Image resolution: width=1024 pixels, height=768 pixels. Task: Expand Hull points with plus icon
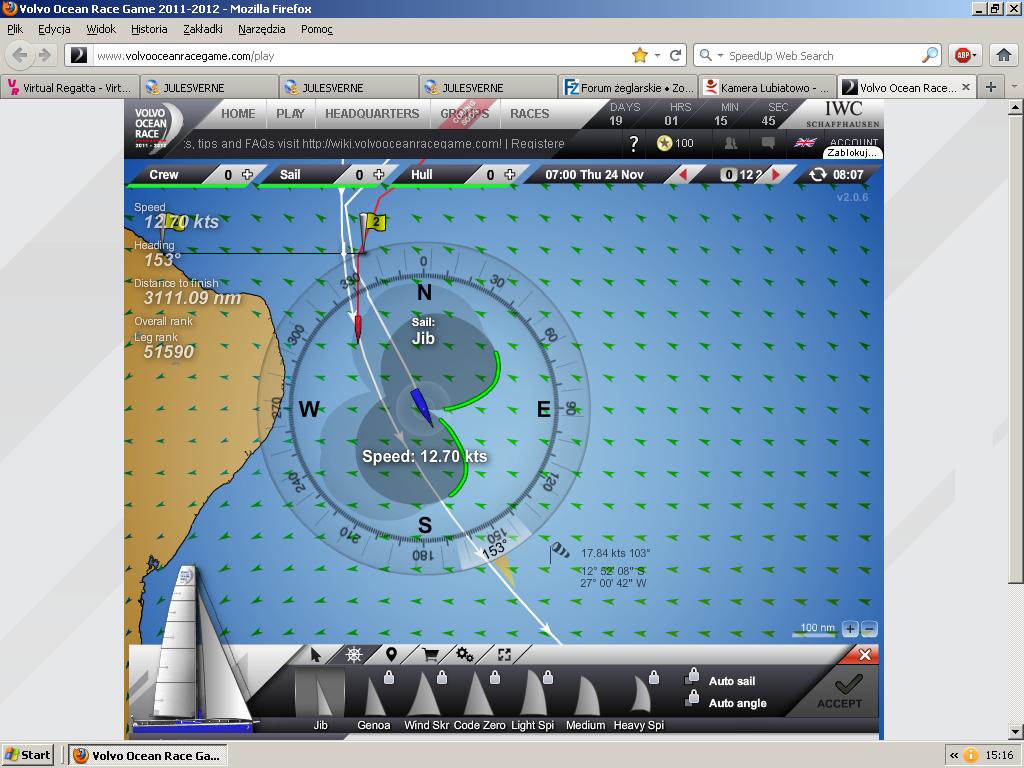pos(510,175)
